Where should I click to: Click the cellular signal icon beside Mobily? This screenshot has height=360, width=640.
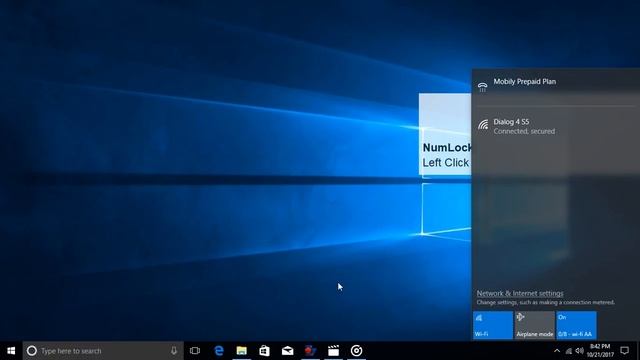click(482, 87)
